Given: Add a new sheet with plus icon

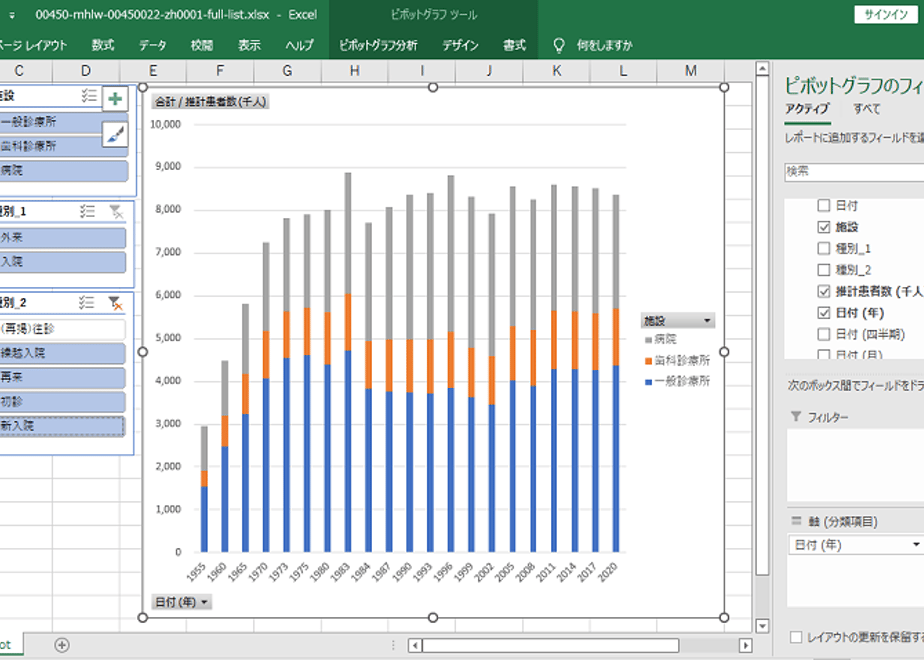Looking at the screenshot, I should (x=62, y=645).
